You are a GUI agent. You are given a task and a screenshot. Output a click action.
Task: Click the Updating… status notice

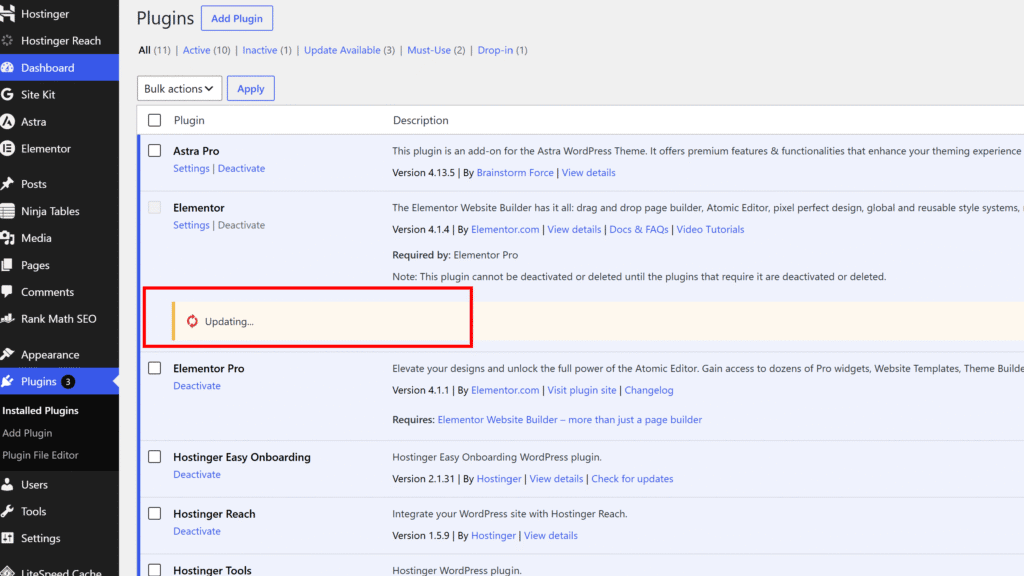coord(598,321)
